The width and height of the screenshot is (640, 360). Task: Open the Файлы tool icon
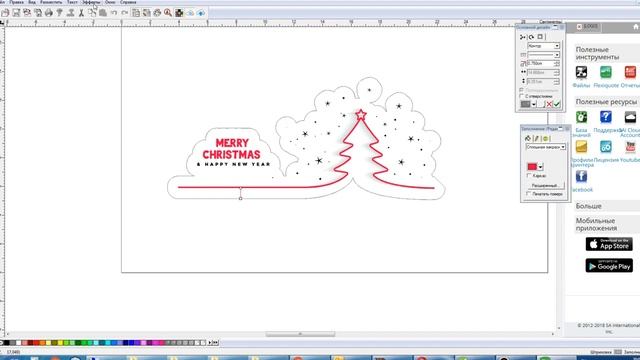coord(581,72)
